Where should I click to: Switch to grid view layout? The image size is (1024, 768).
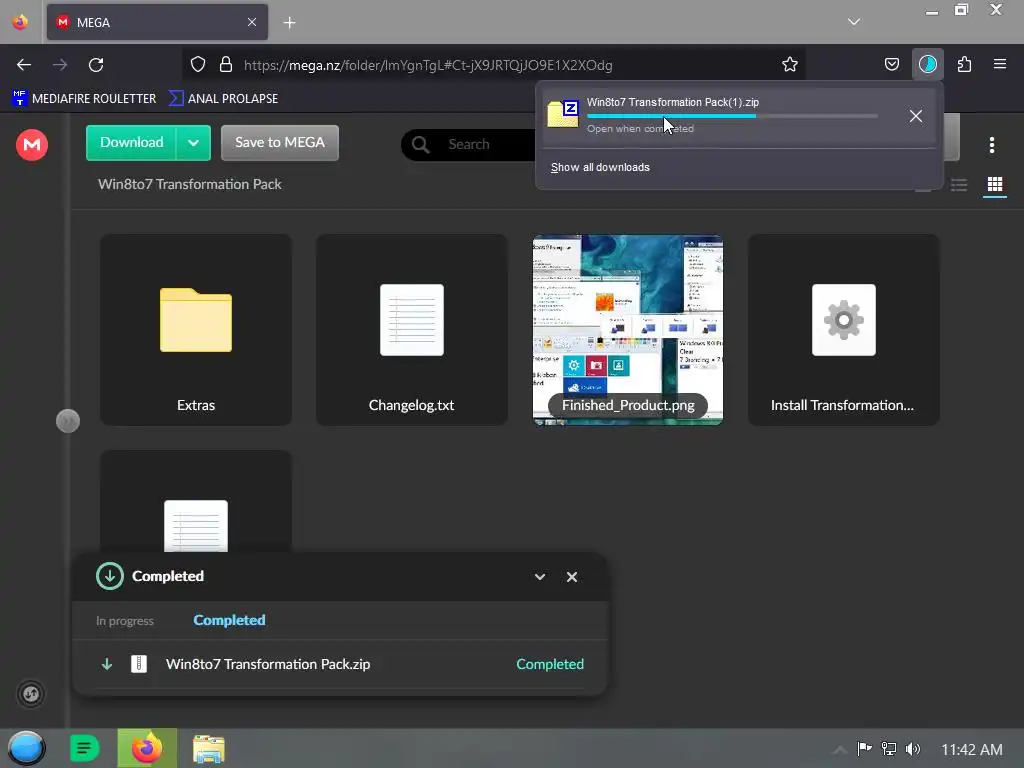(995, 185)
